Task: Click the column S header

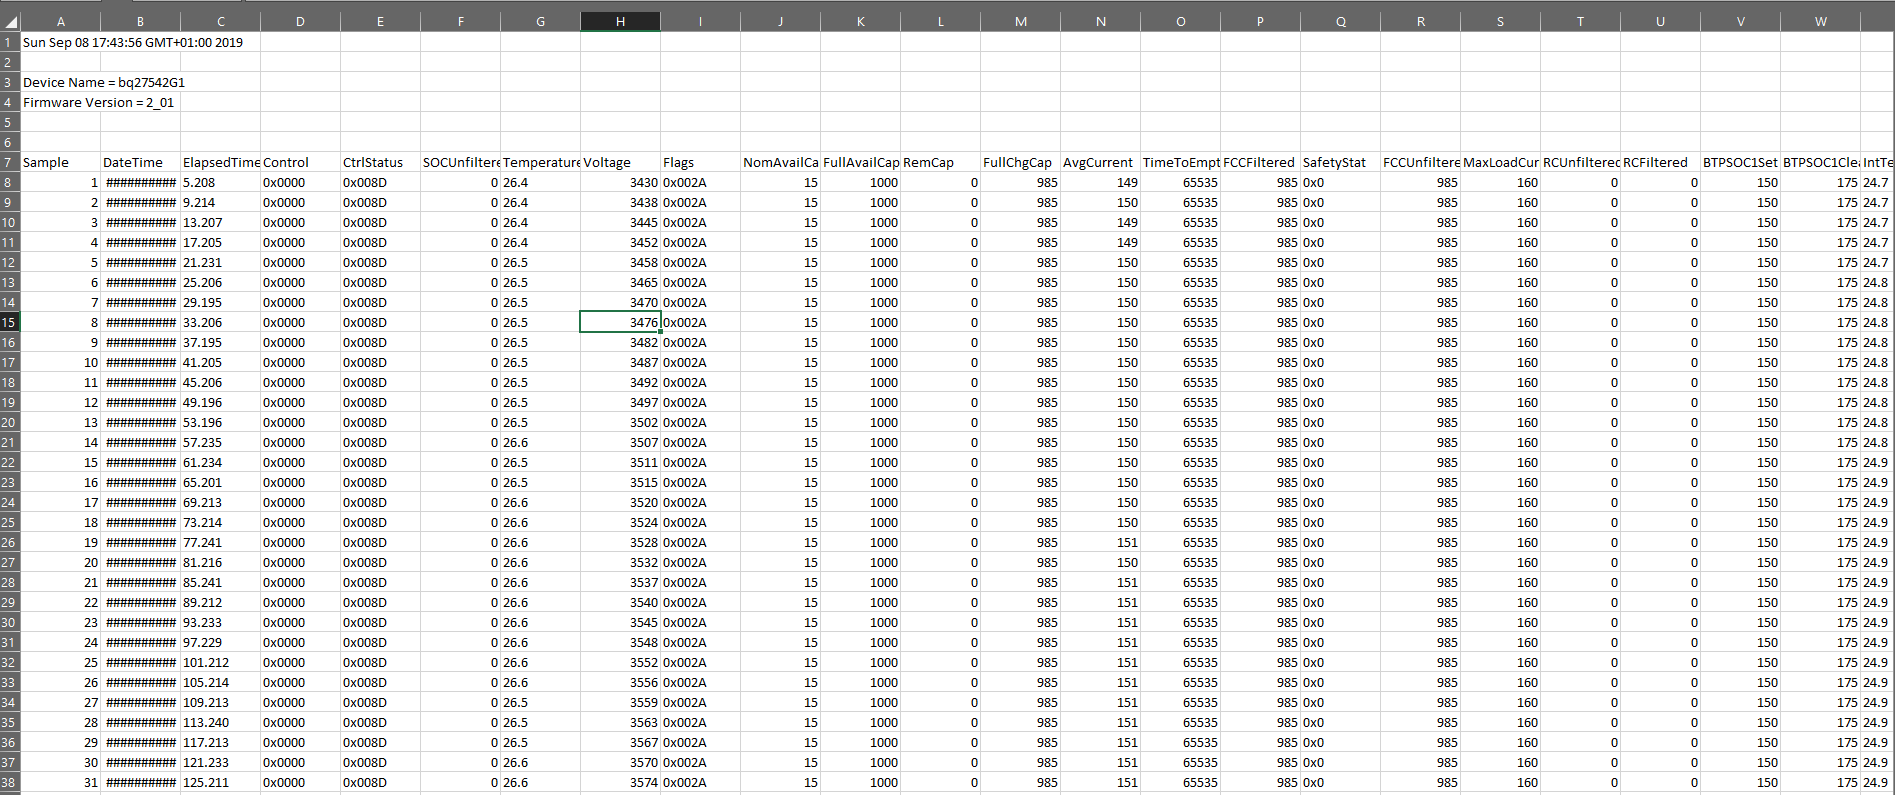Action: (1500, 21)
